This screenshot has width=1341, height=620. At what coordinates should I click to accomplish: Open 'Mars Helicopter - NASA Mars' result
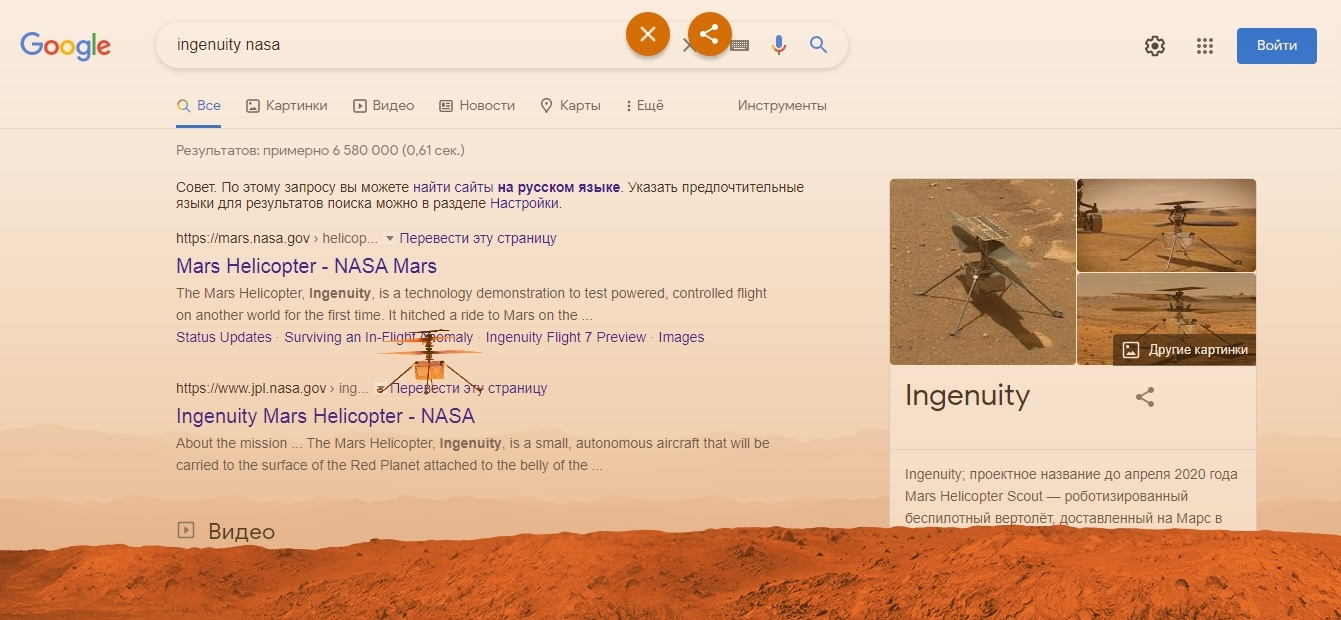point(306,266)
